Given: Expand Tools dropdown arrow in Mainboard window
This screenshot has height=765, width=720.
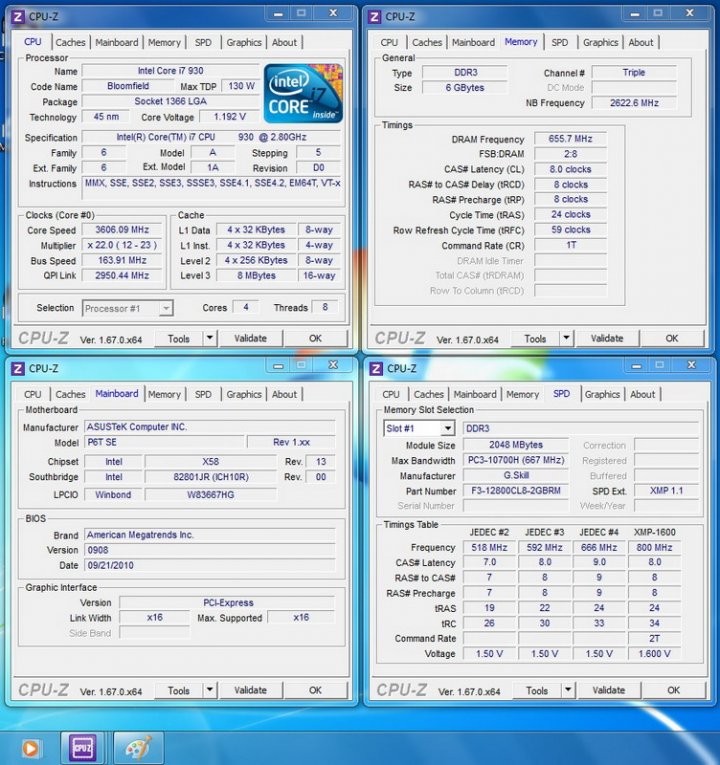Looking at the screenshot, I should coord(210,690).
